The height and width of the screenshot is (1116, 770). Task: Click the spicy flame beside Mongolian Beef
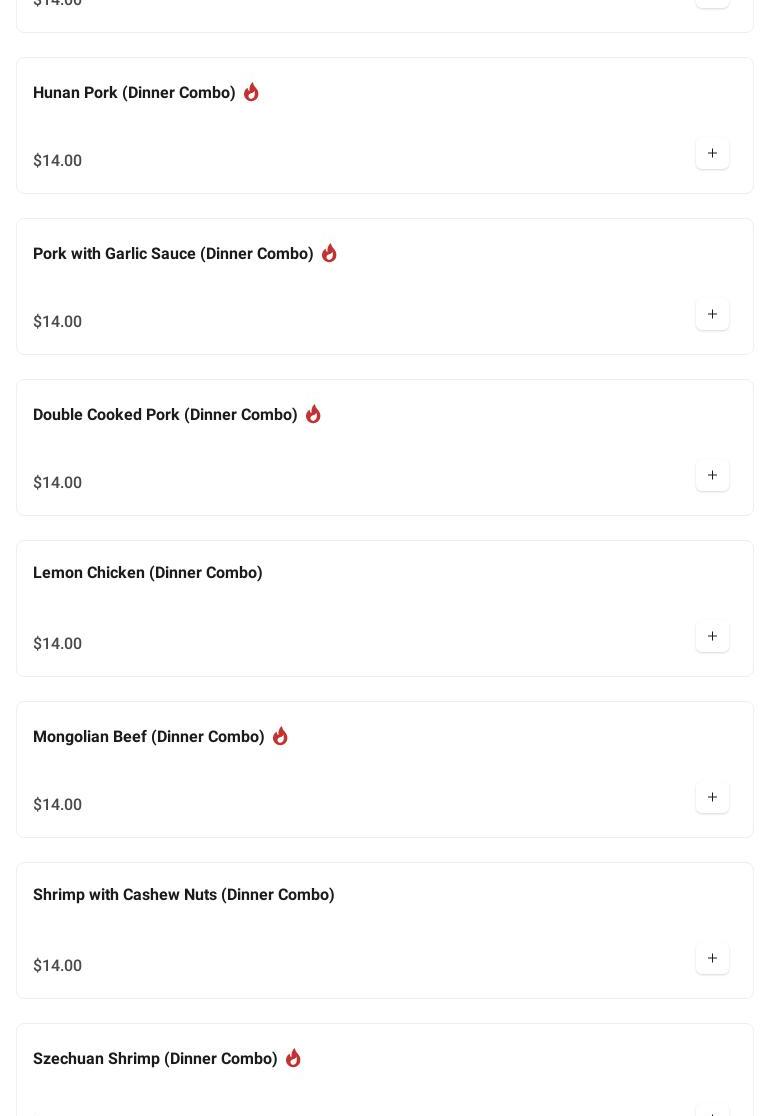[x=280, y=736]
